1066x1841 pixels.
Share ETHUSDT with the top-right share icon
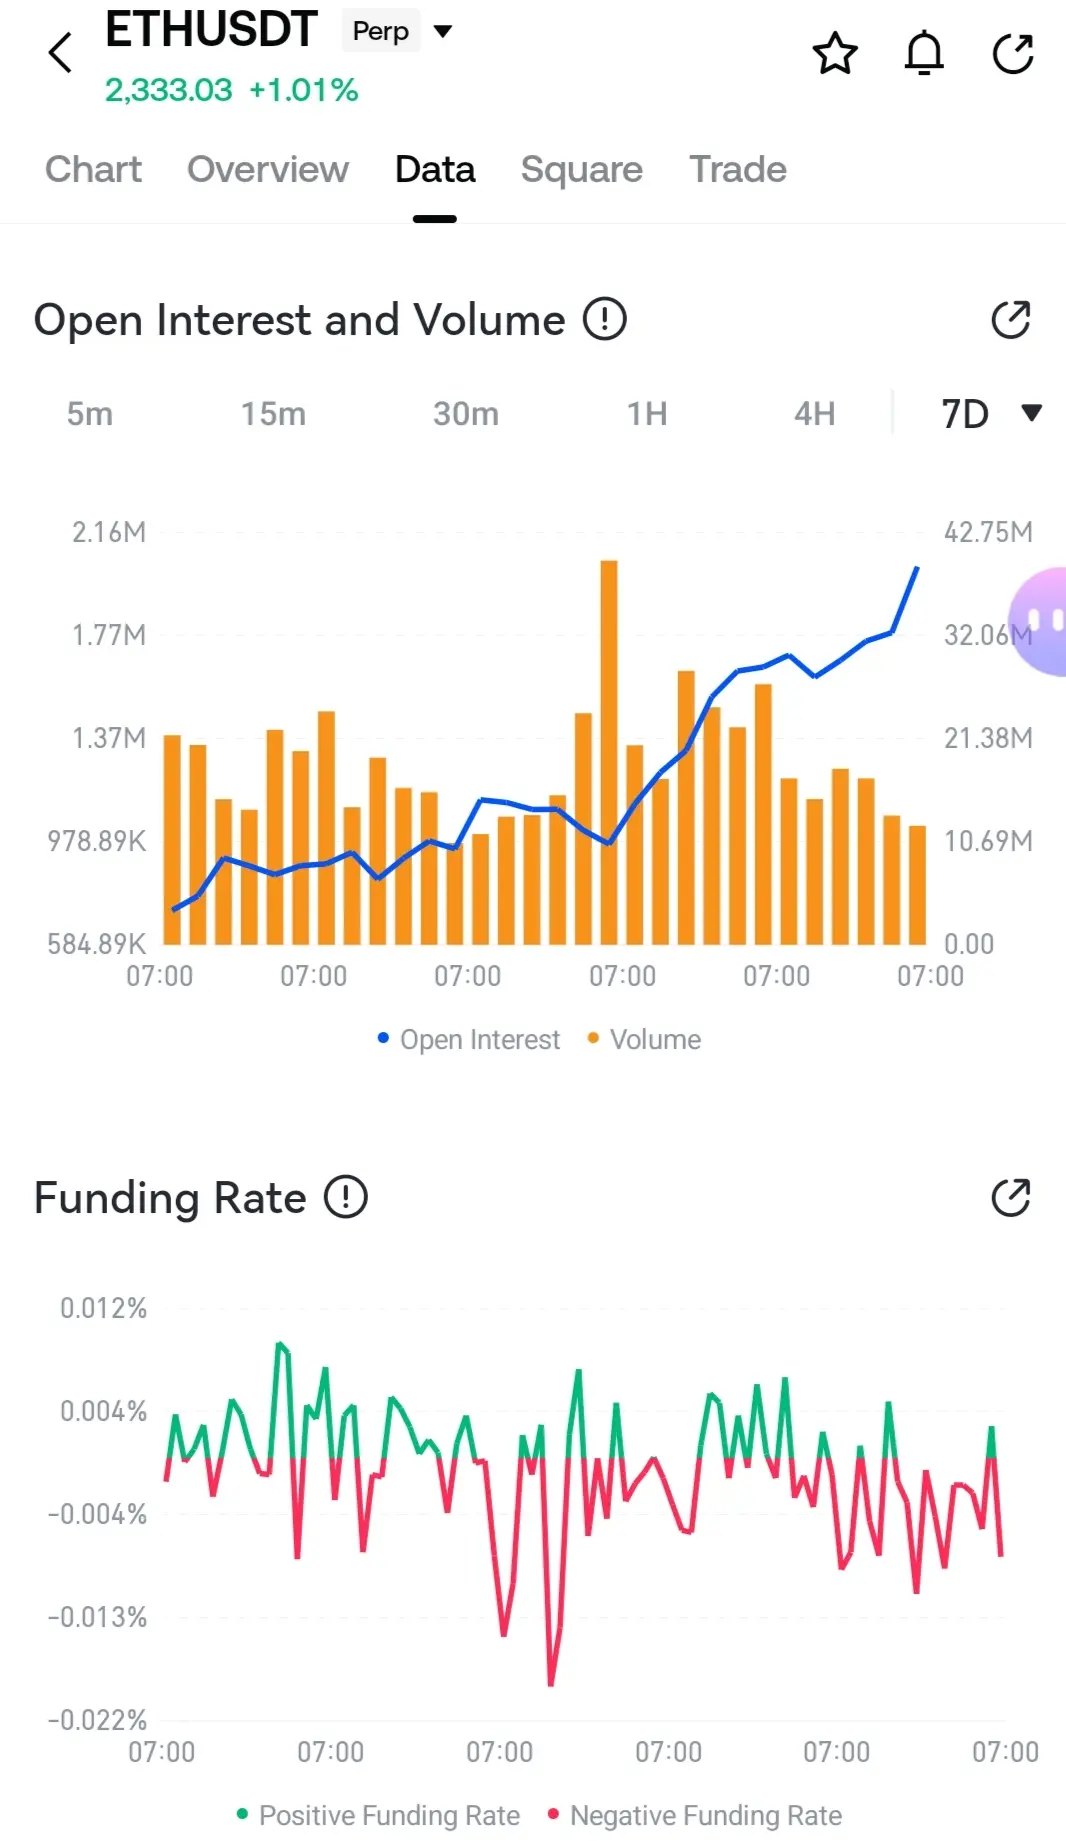pos(1012,54)
